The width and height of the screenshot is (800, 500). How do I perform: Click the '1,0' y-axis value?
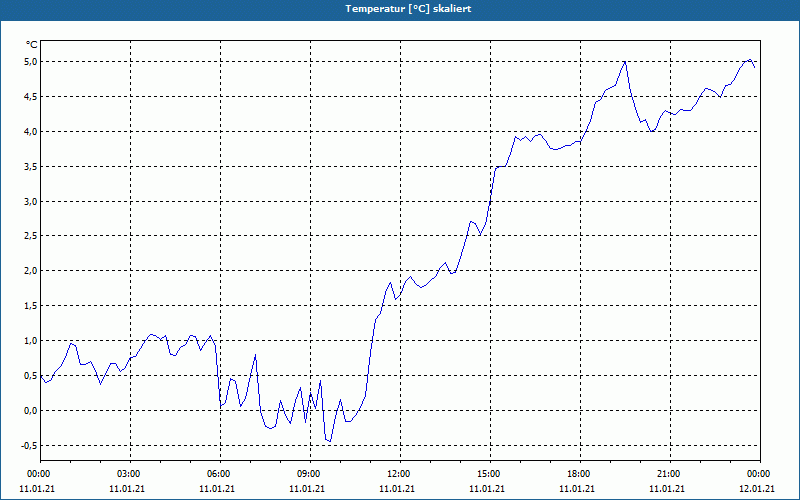32,340
